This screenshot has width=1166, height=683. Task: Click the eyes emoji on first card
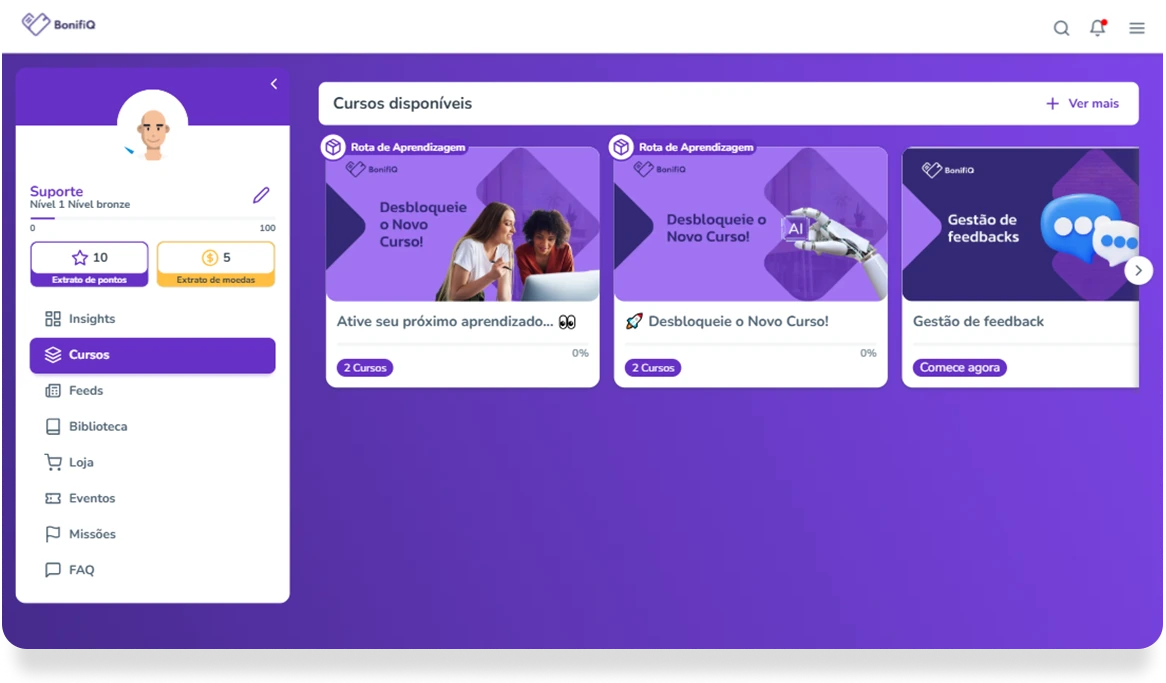(567, 321)
